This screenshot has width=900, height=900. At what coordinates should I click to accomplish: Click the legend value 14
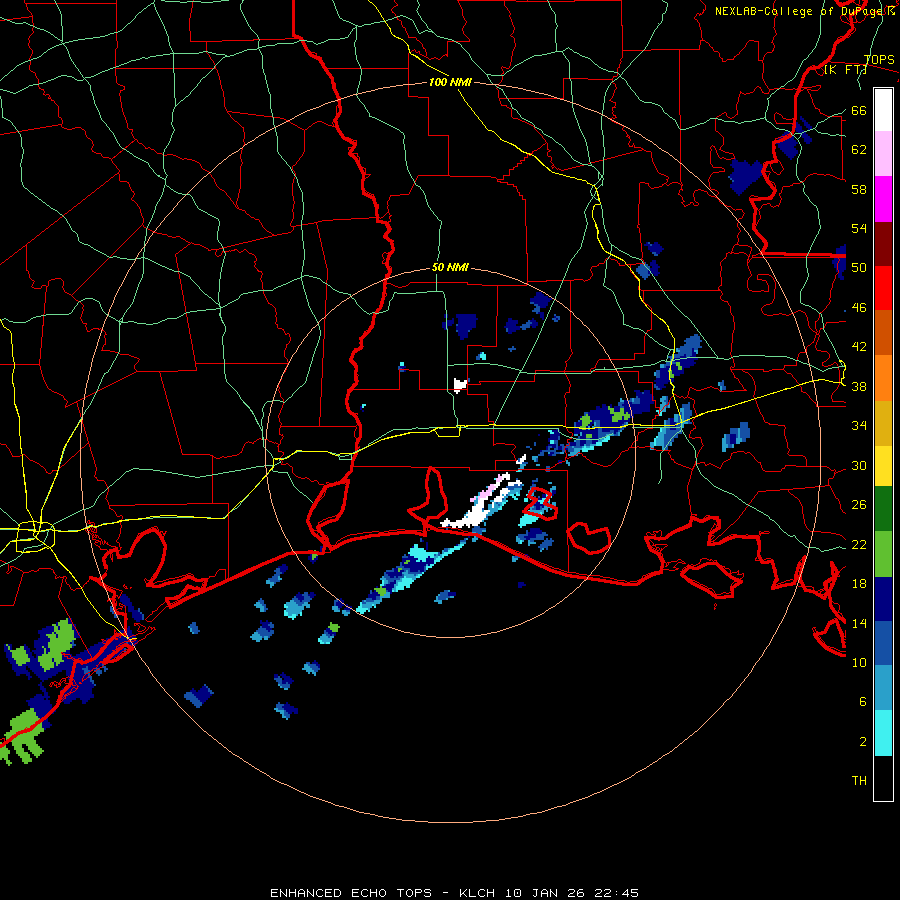[x=859, y=623]
